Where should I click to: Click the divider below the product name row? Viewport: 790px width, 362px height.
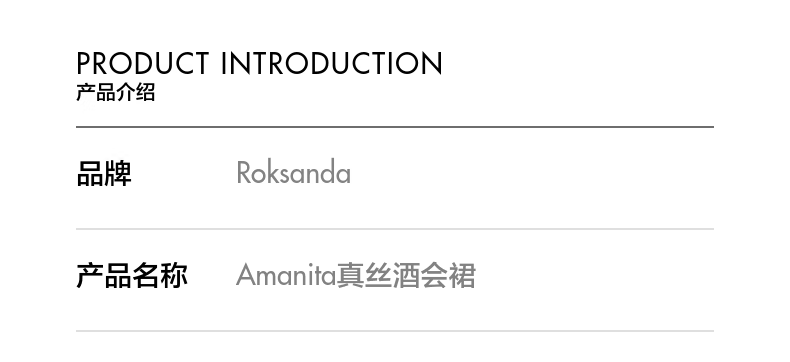(395, 331)
